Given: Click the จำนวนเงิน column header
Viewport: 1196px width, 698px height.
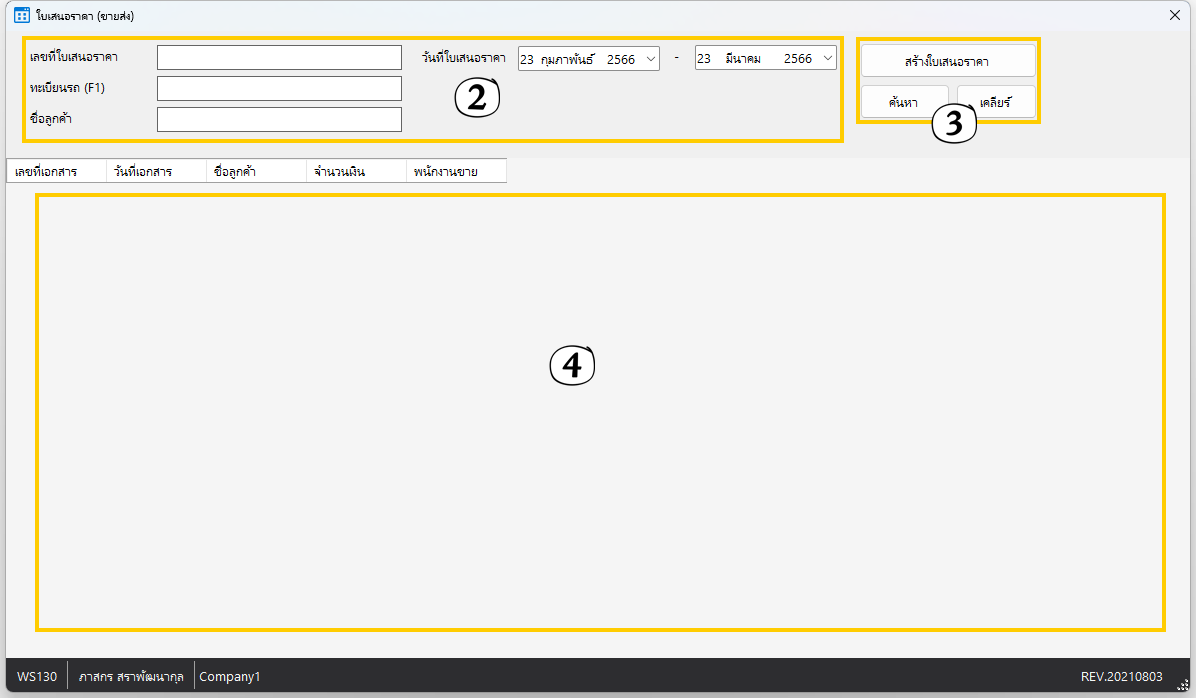Looking at the screenshot, I should tap(356, 172).
